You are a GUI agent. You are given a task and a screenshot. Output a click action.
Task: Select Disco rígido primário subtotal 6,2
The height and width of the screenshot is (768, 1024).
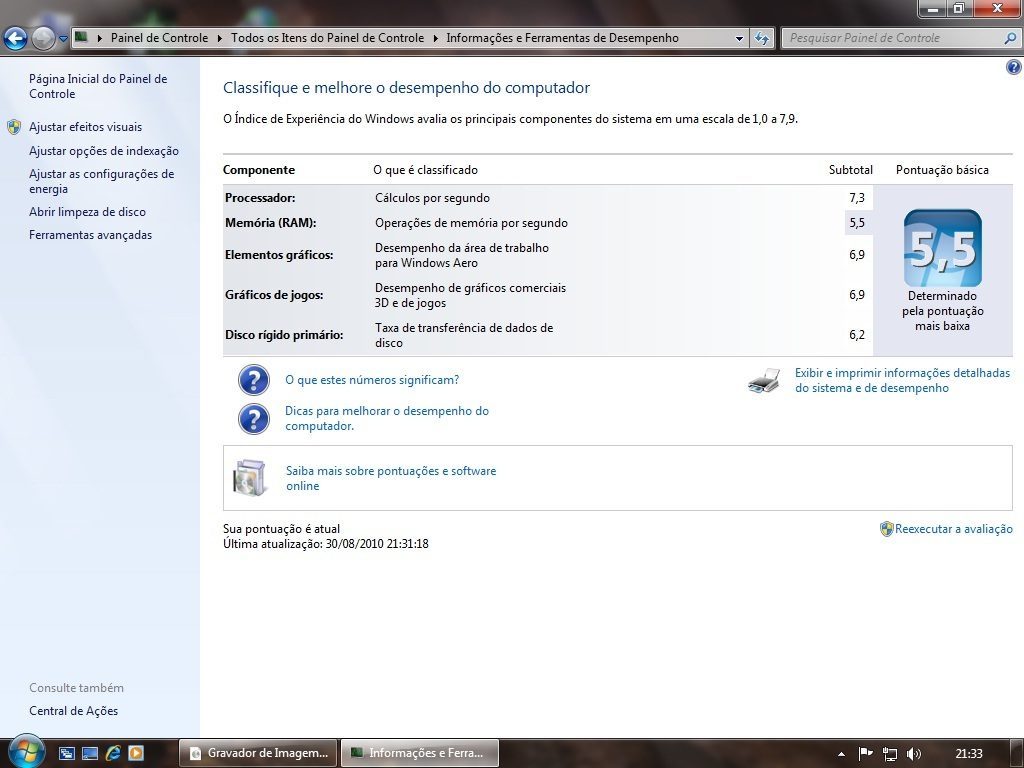coord(857,335)
